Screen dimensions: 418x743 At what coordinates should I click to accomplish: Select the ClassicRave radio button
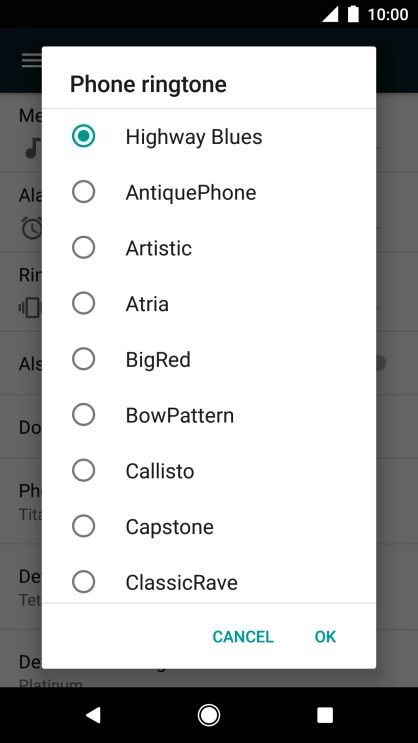pos(83,582)
